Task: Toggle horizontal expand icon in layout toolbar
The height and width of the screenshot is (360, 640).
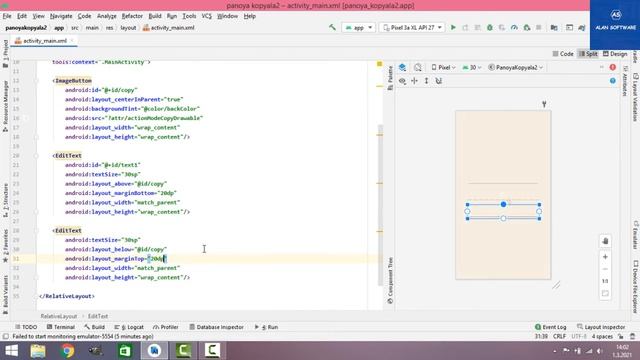Action: click(x=415, y=81)
